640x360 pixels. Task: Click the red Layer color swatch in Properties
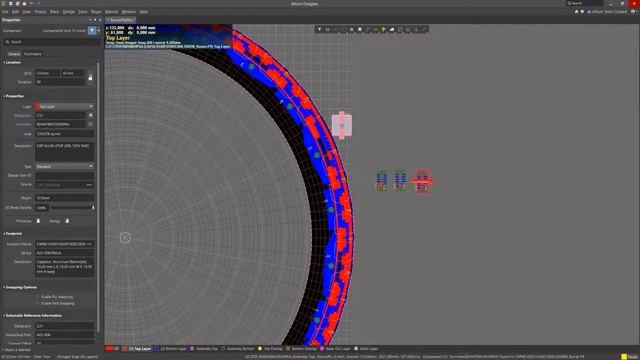(37, 107)
